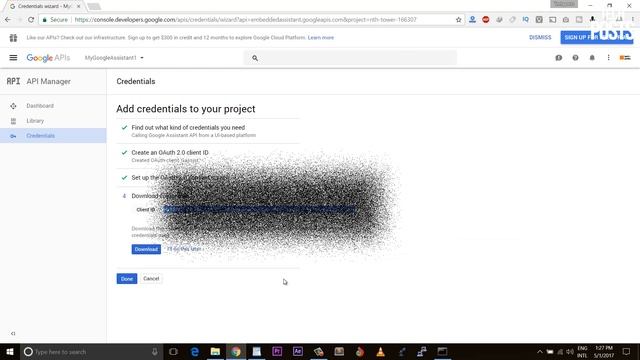Image resolution: width=640 pixels, height=360 pixels.
Task: Open the help question mark icon
Action: [576, 58]
